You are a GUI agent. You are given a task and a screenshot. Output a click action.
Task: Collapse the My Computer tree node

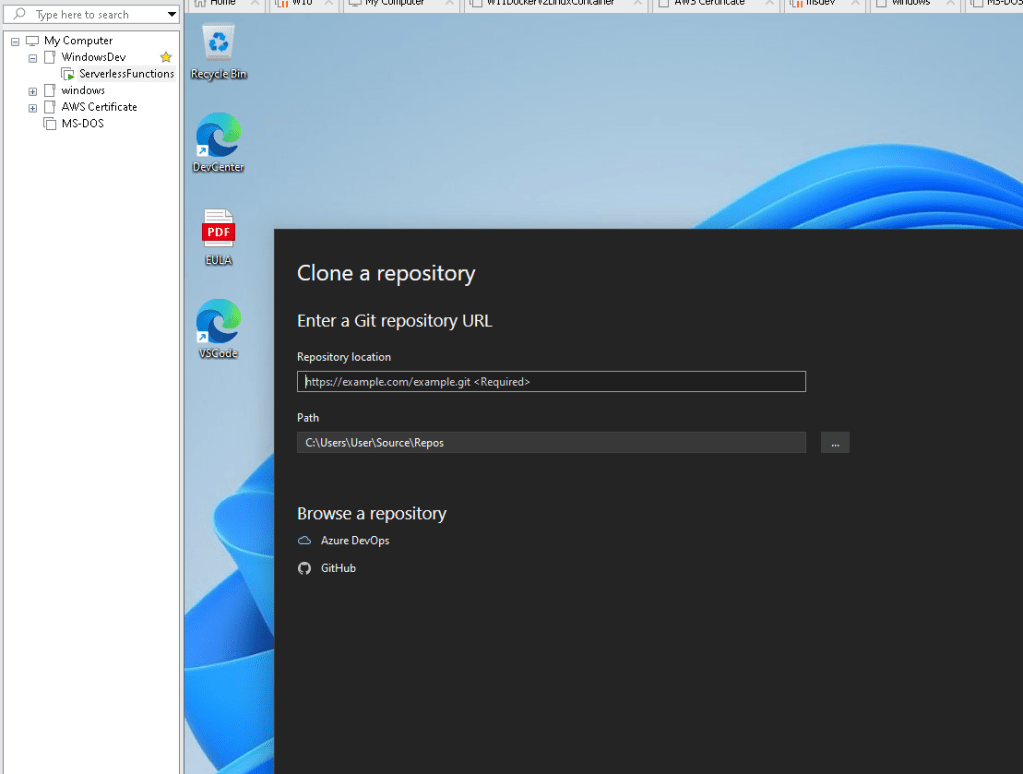(15, 41)
